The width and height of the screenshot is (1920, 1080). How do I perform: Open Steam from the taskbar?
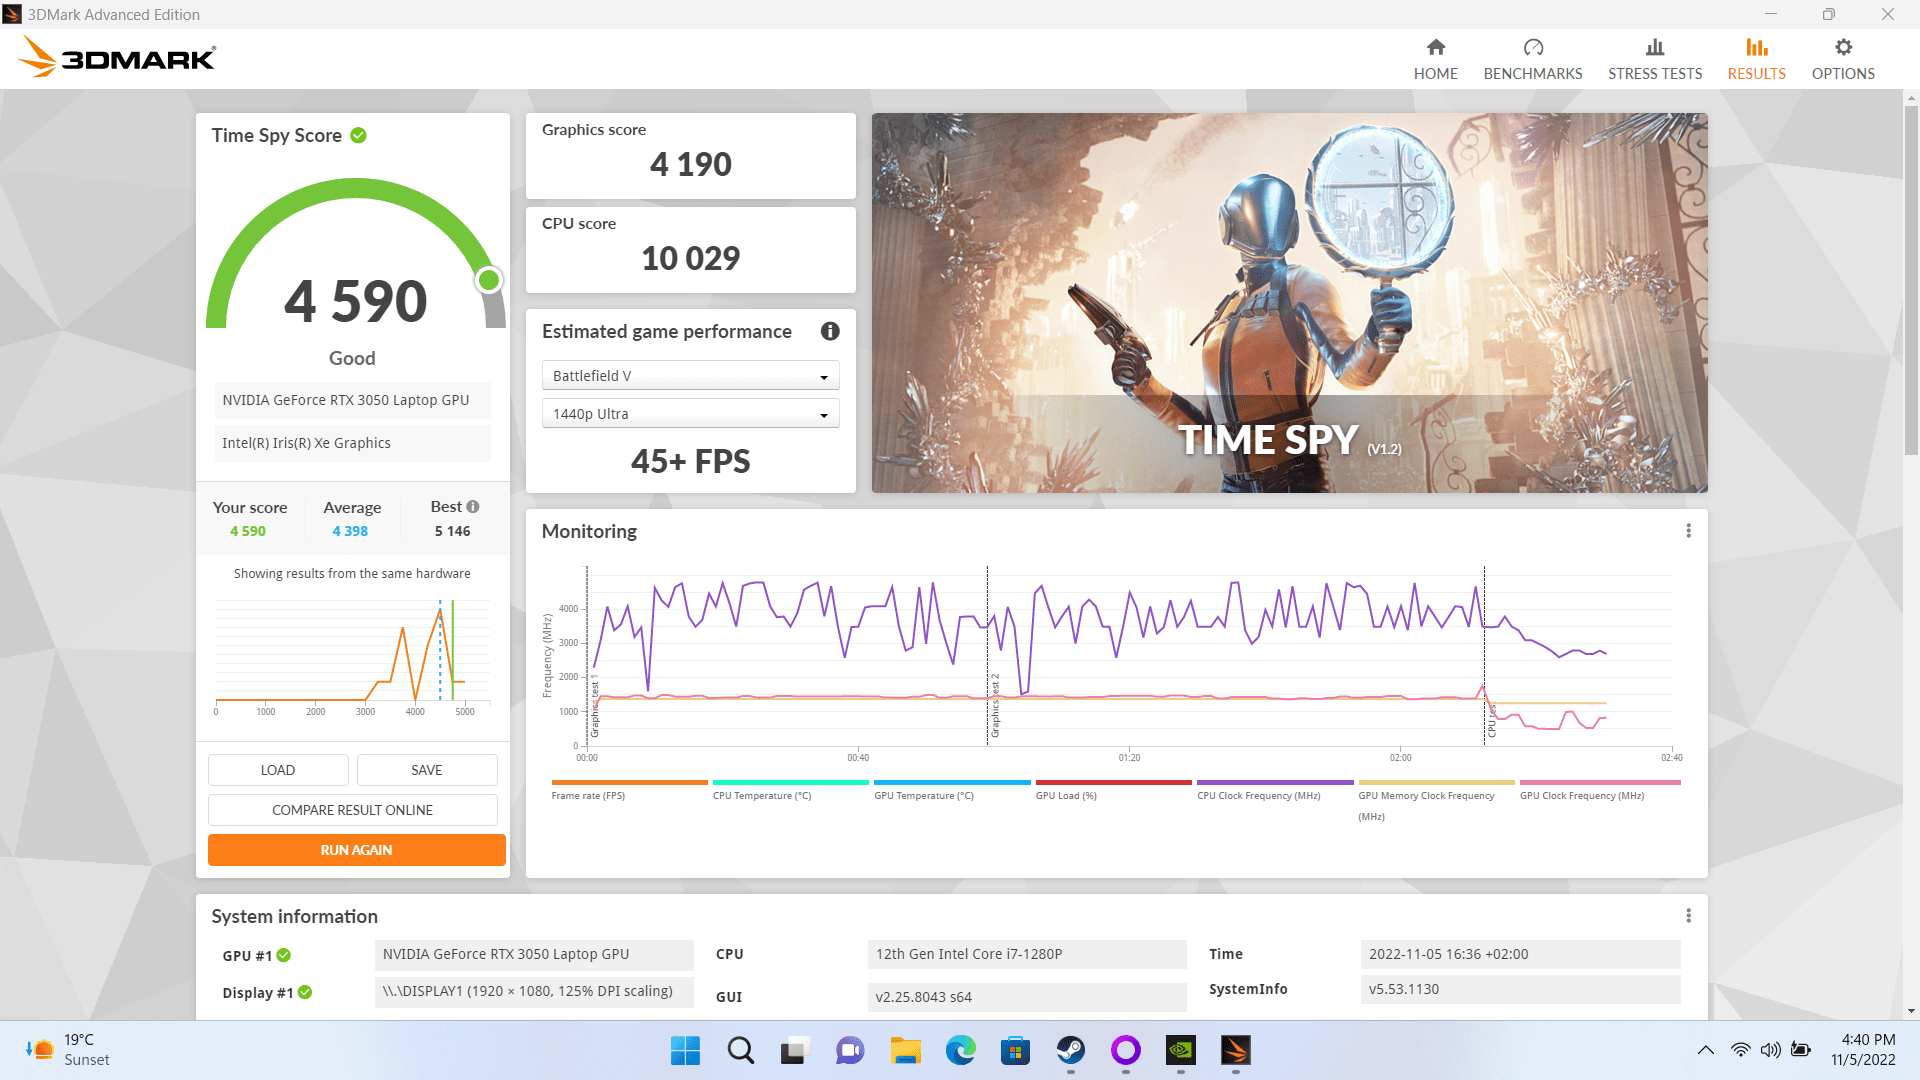tap(1070, 1050)
